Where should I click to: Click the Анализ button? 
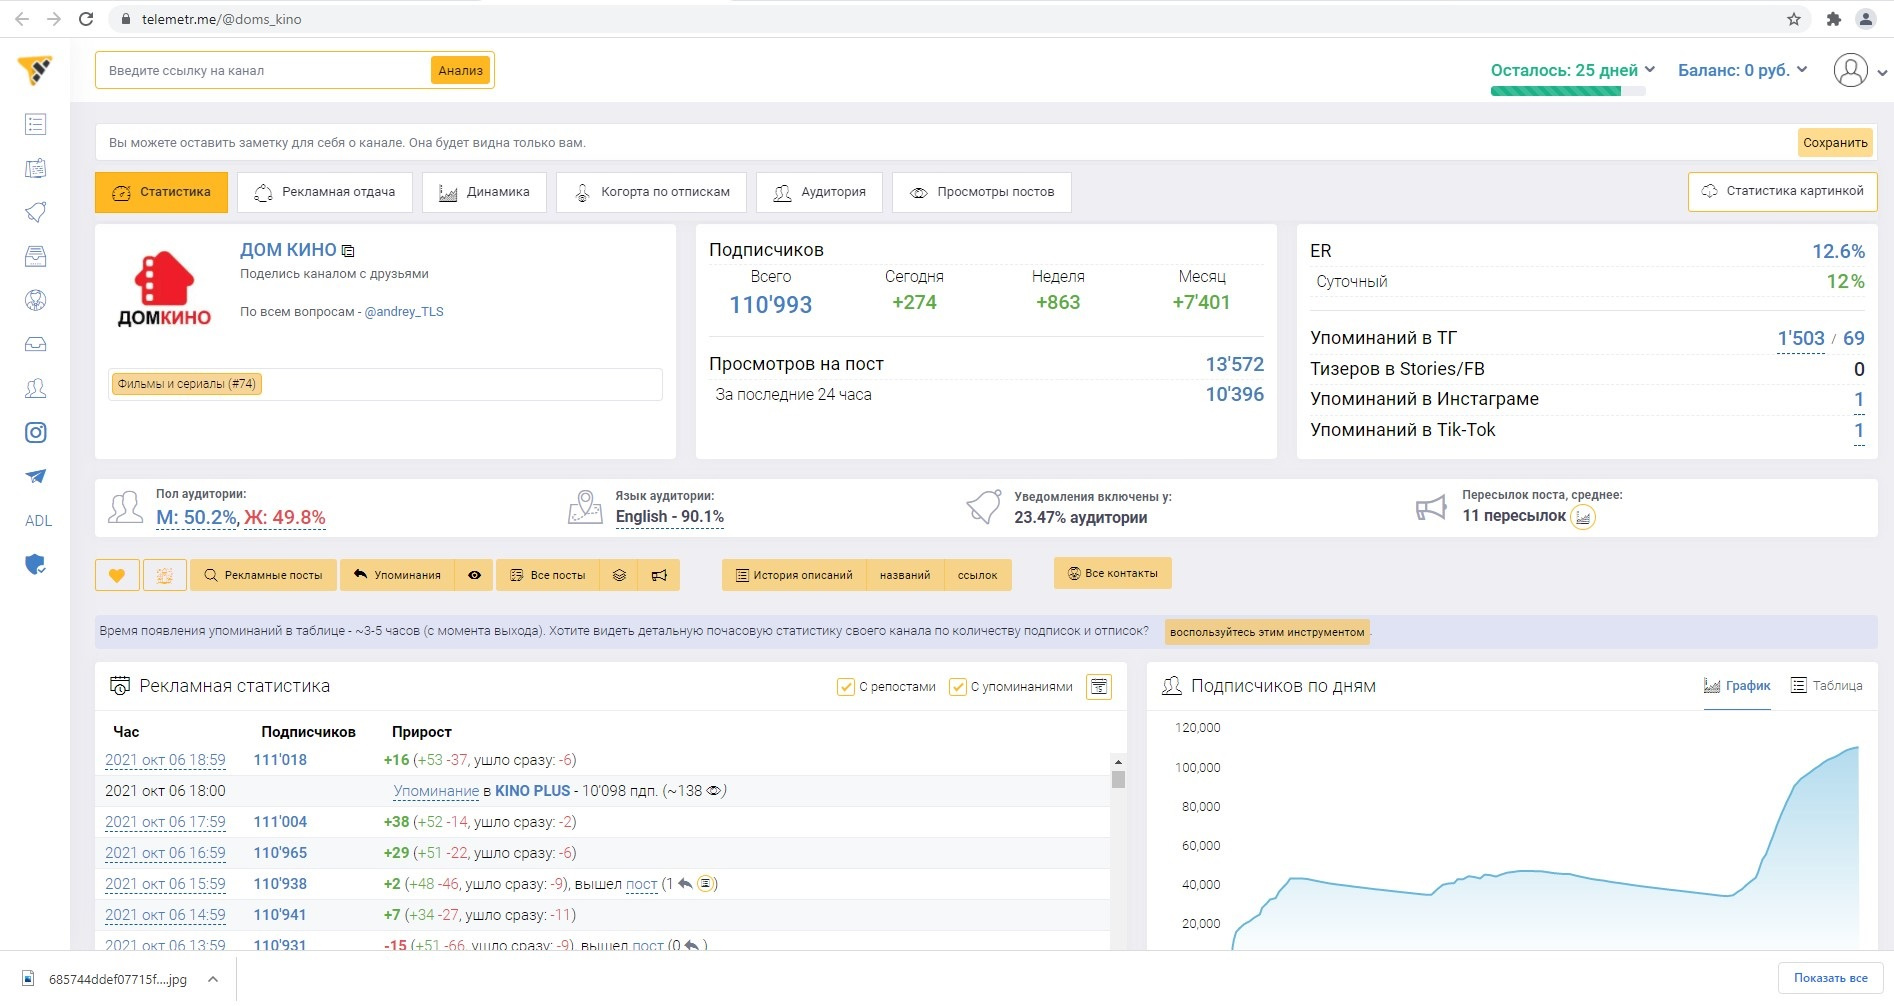pos(460,70)
